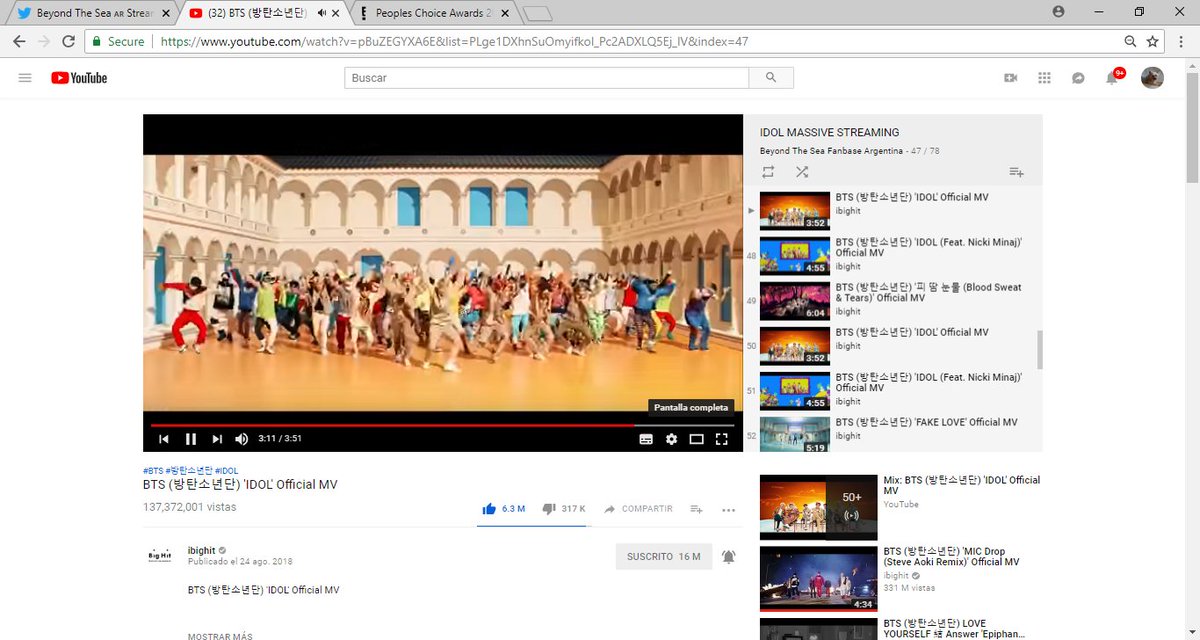Dislike the video (317 K)
Screen dimensions: 1200x640
pos(564,509)
